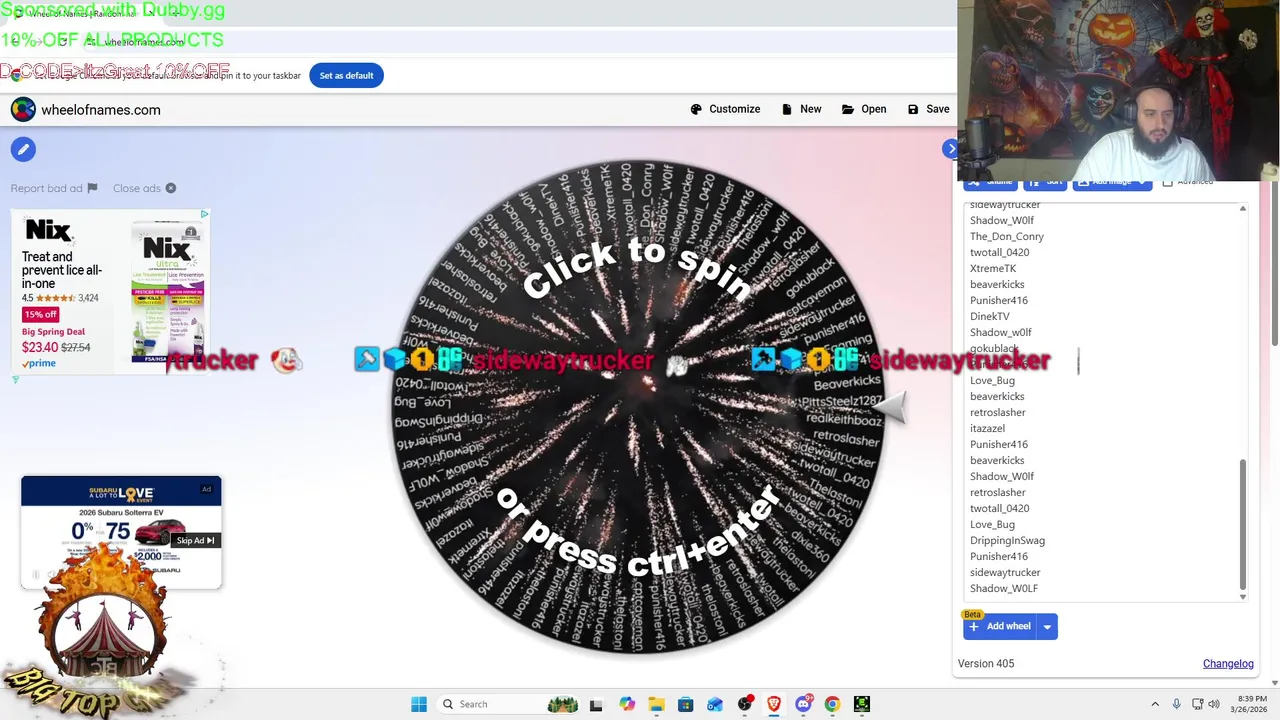Screen dimensions: 1280x720
Task: Click the plus icon on Add wheel button
Action: [974, 626]
